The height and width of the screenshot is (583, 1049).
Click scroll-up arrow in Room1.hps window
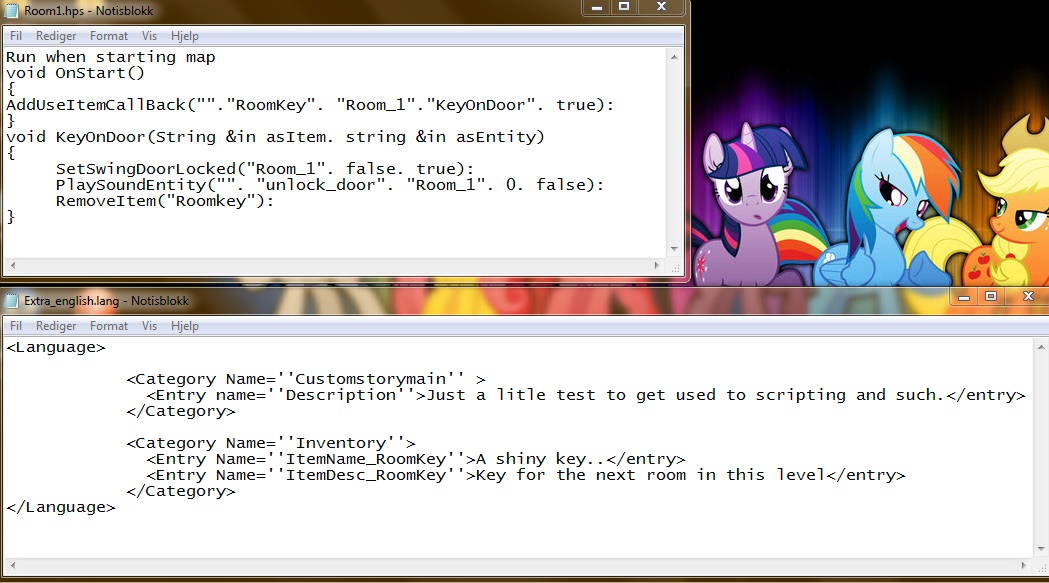[x=675, y=56]
